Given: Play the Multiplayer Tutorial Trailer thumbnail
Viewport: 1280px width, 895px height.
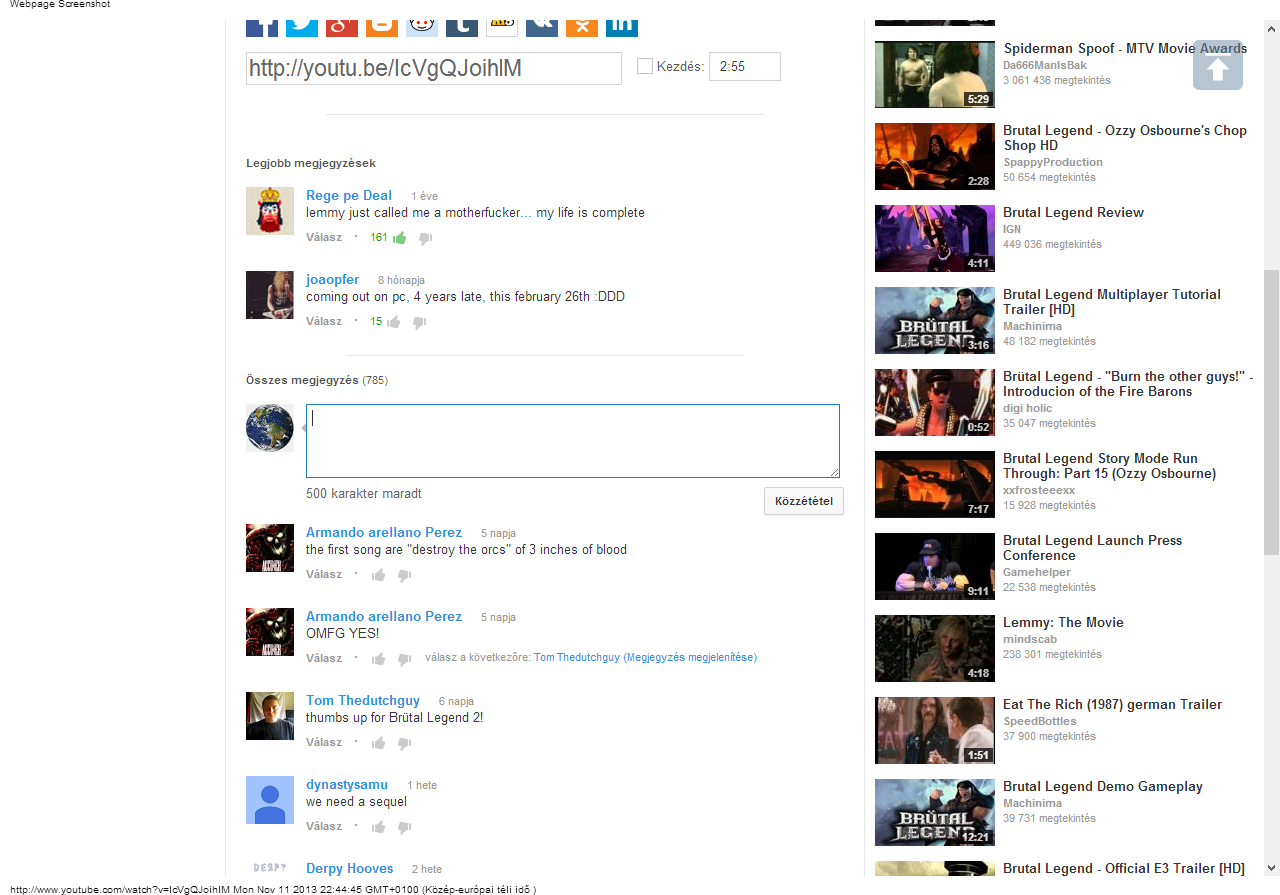Looking at the screenshot, I should [935, 320].
